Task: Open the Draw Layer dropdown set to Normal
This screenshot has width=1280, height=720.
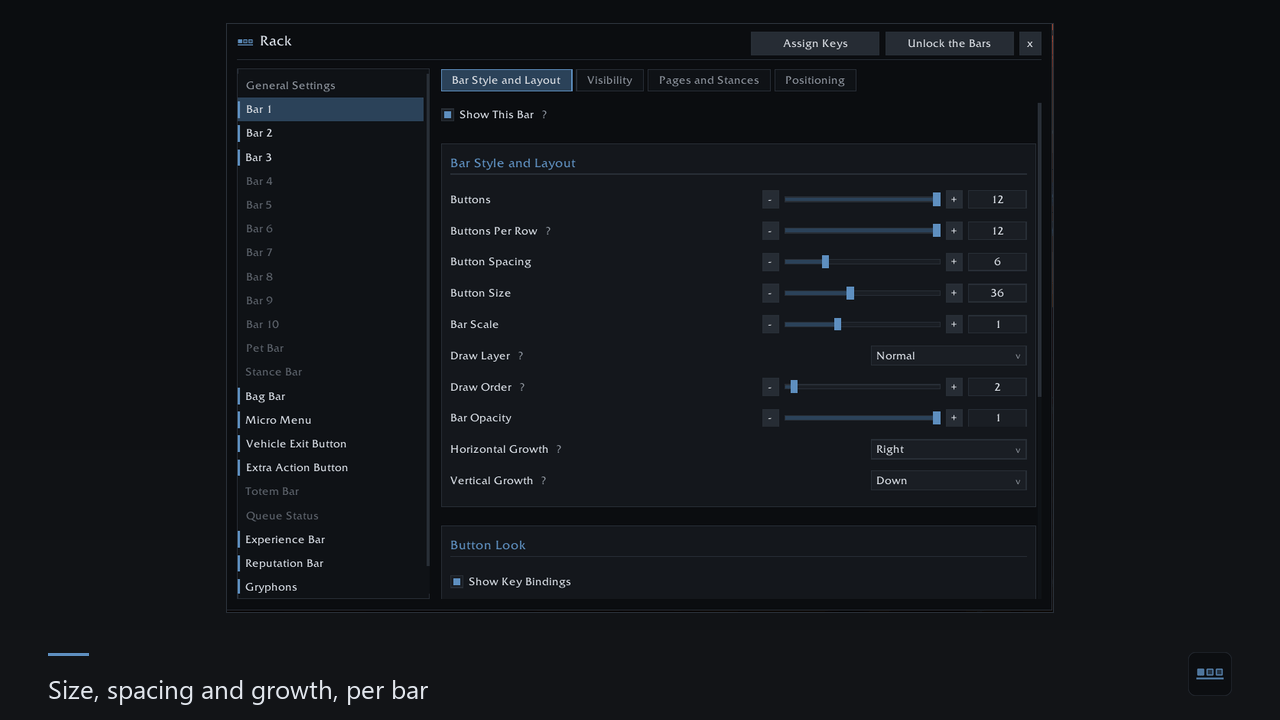Action: [948, 356]
